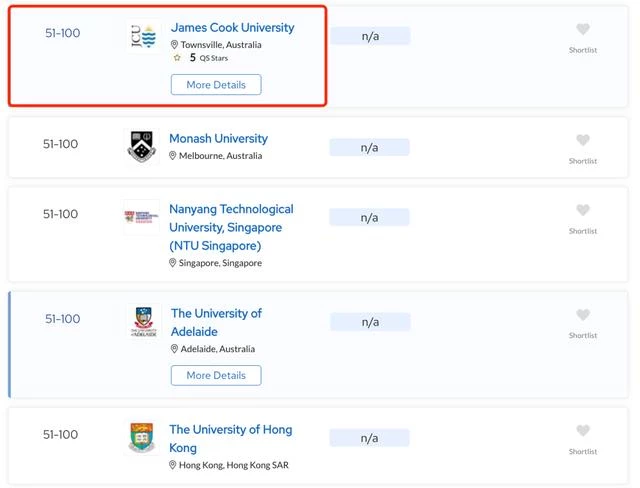Click n/a score for Nanyang Technological University
This screenshot has height=488, width=640.
pyautogui.click(x=369, y=217)
